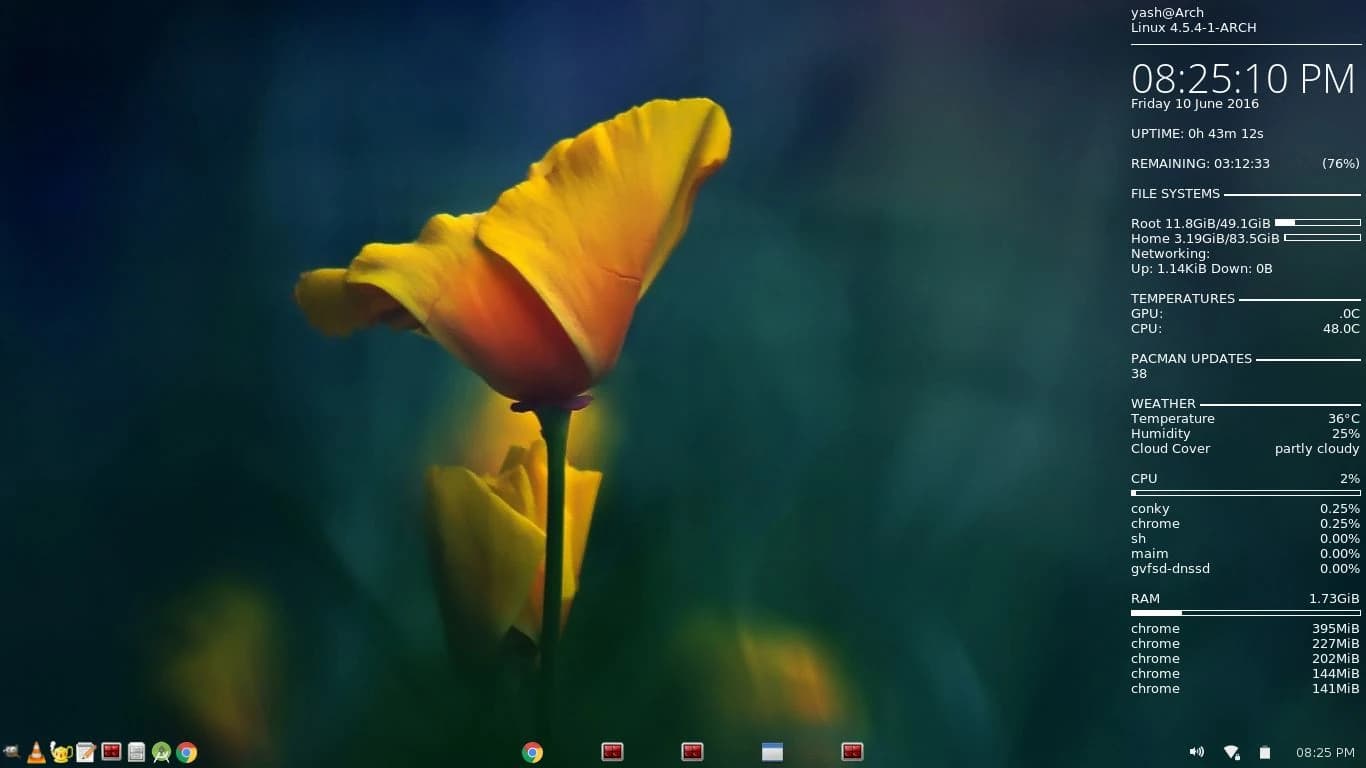Image resolution: width=1366 pixels, height=768 pixels.
Task: Click the RAM usage bar in conky
Action: 1245,612
